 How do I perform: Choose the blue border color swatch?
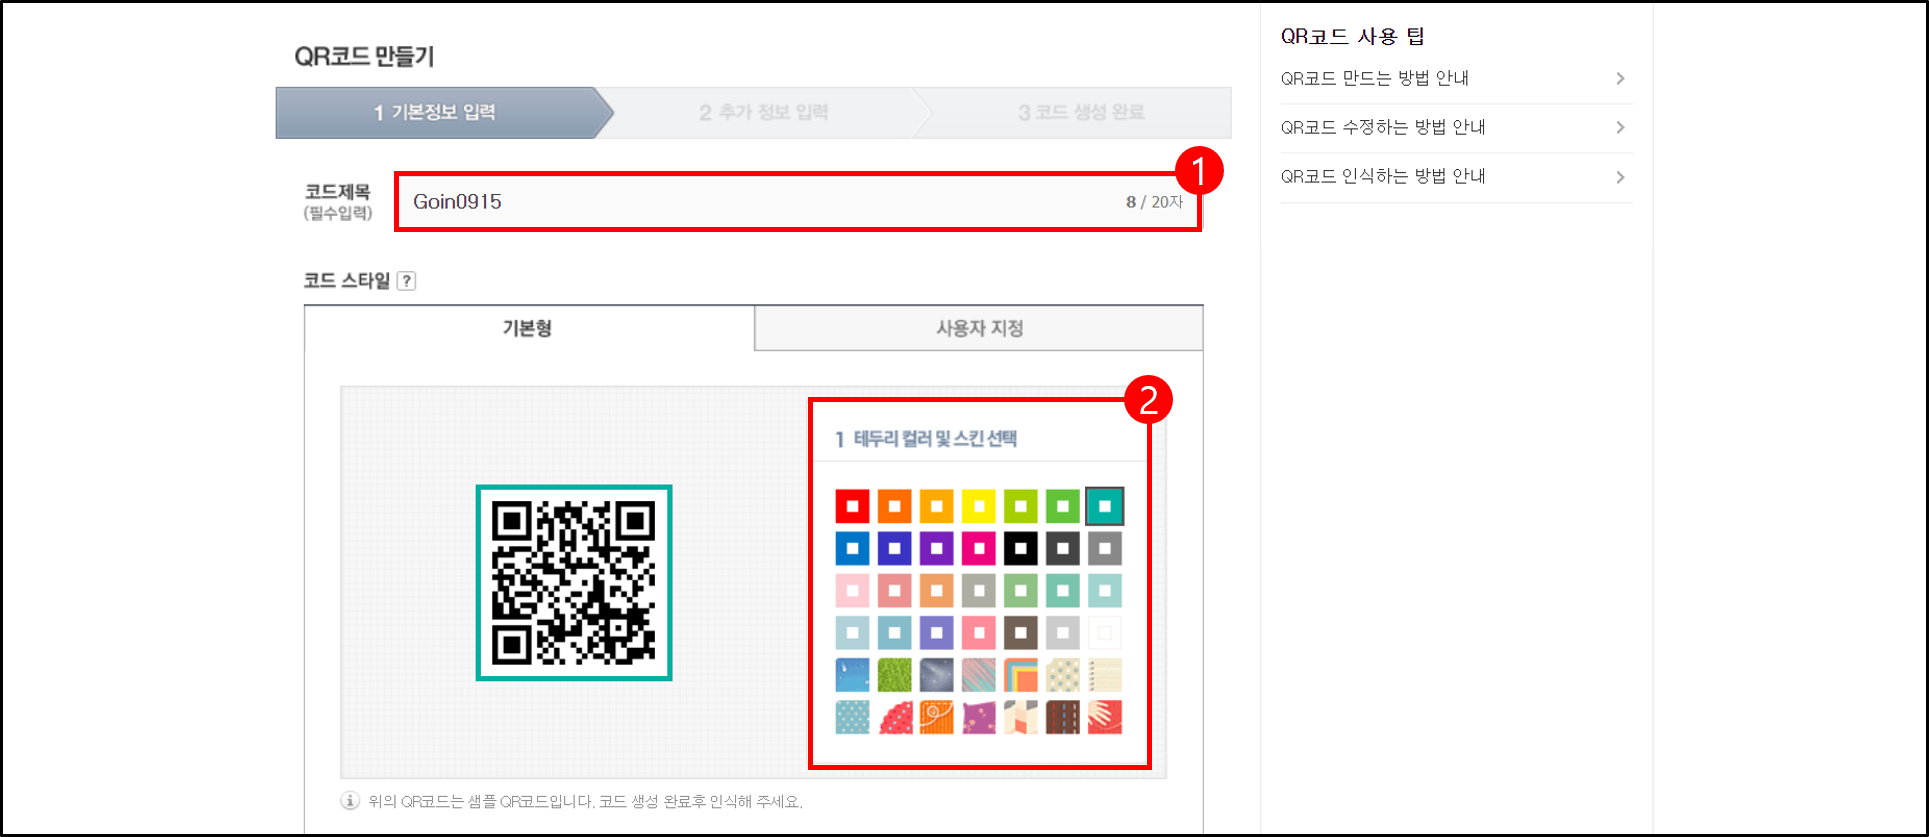click(853, 548)
